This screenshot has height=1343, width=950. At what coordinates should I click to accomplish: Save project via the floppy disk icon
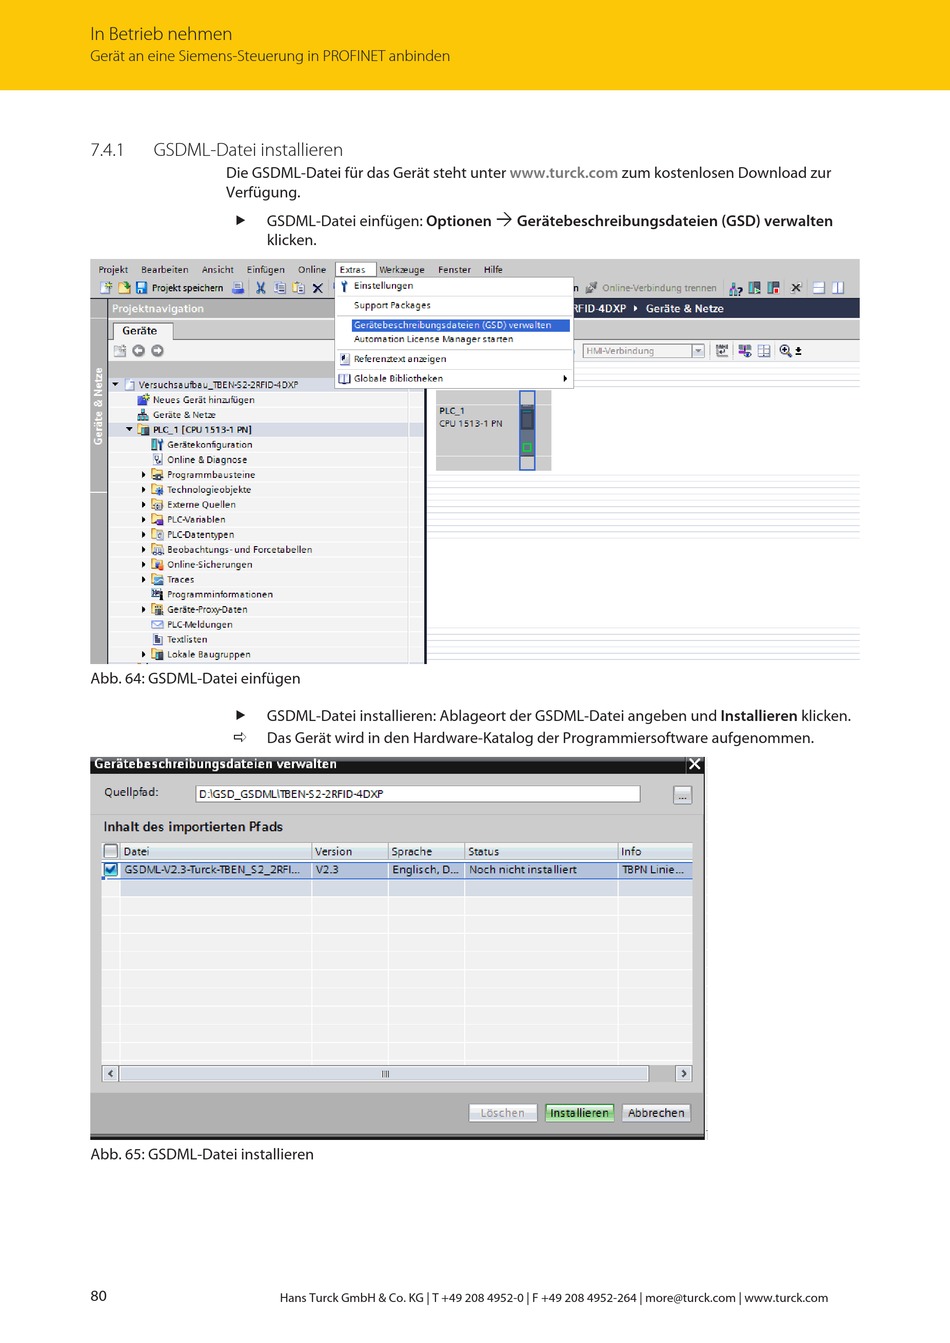[142, 288]
